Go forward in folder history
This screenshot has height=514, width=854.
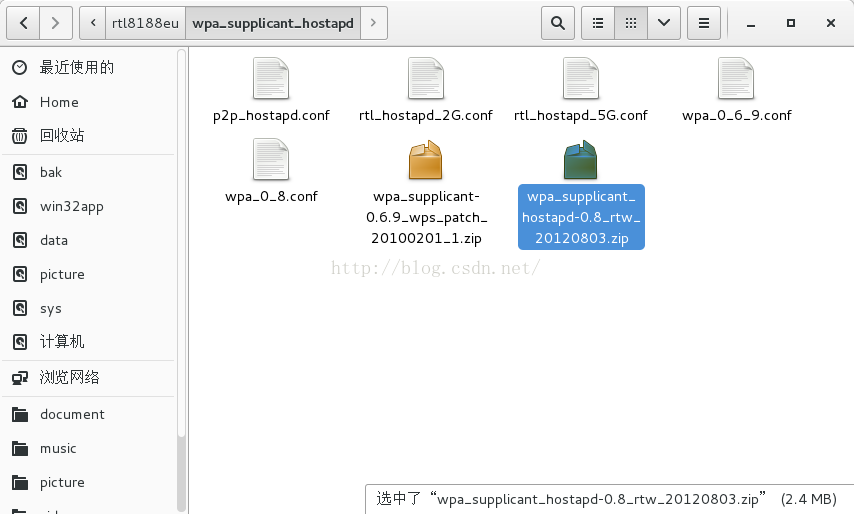55,22
